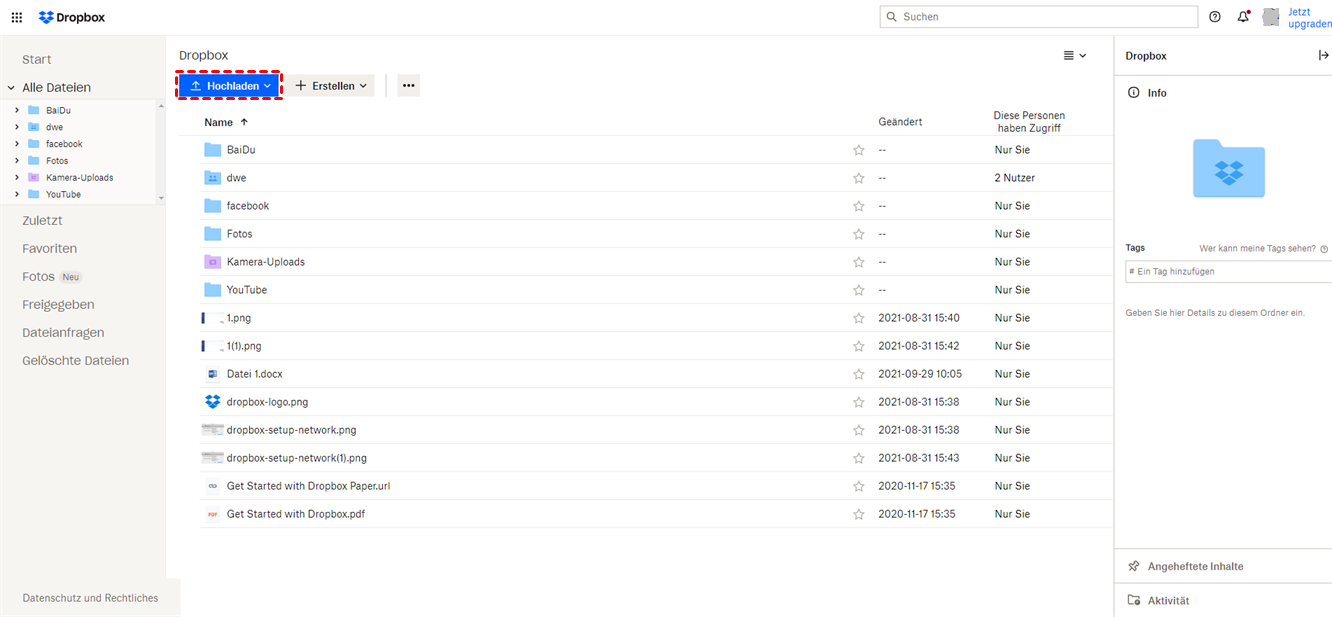This screenshot has width=1332, height=617.
Task: Click the pin icon beside Angeheftete Inhalte
Action: 1133,566
